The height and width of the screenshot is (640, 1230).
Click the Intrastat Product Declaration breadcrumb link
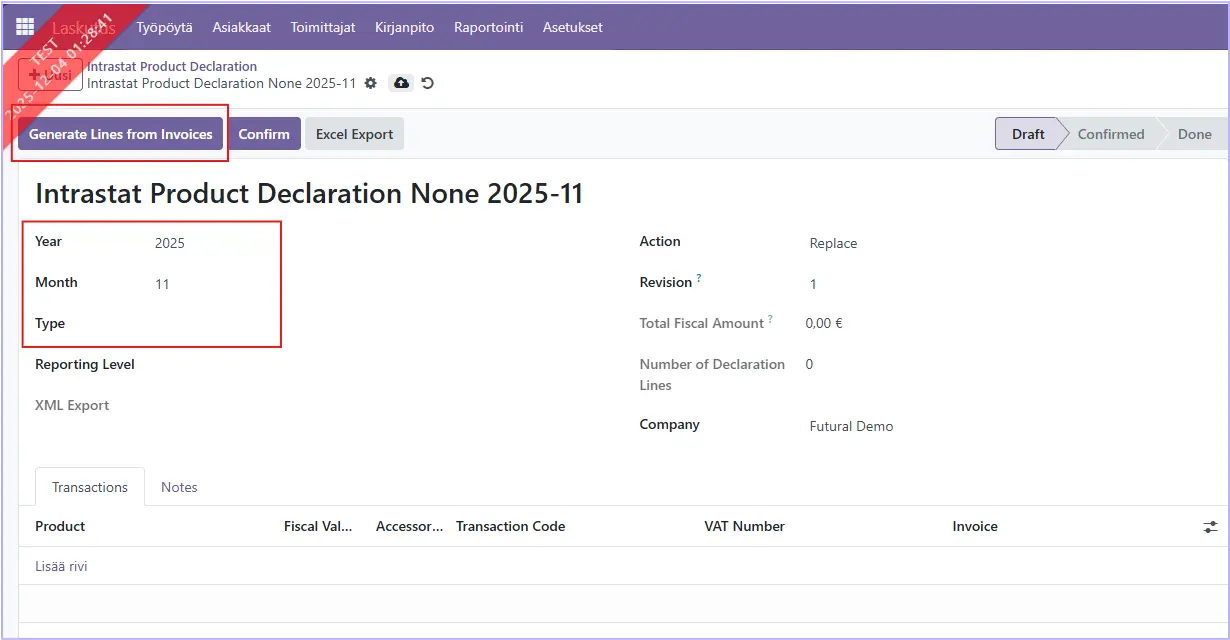tap(172, 66)
